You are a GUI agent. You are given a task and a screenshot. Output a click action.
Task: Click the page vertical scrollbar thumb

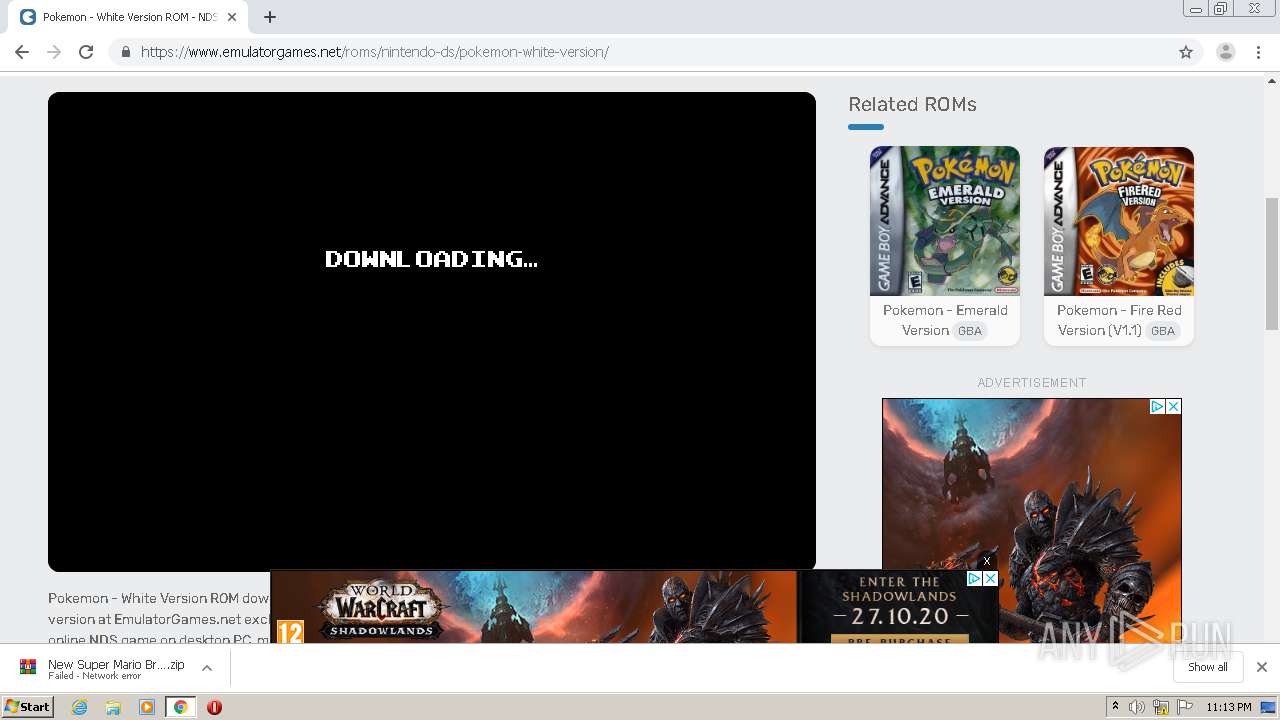[x=1272, y=263]
